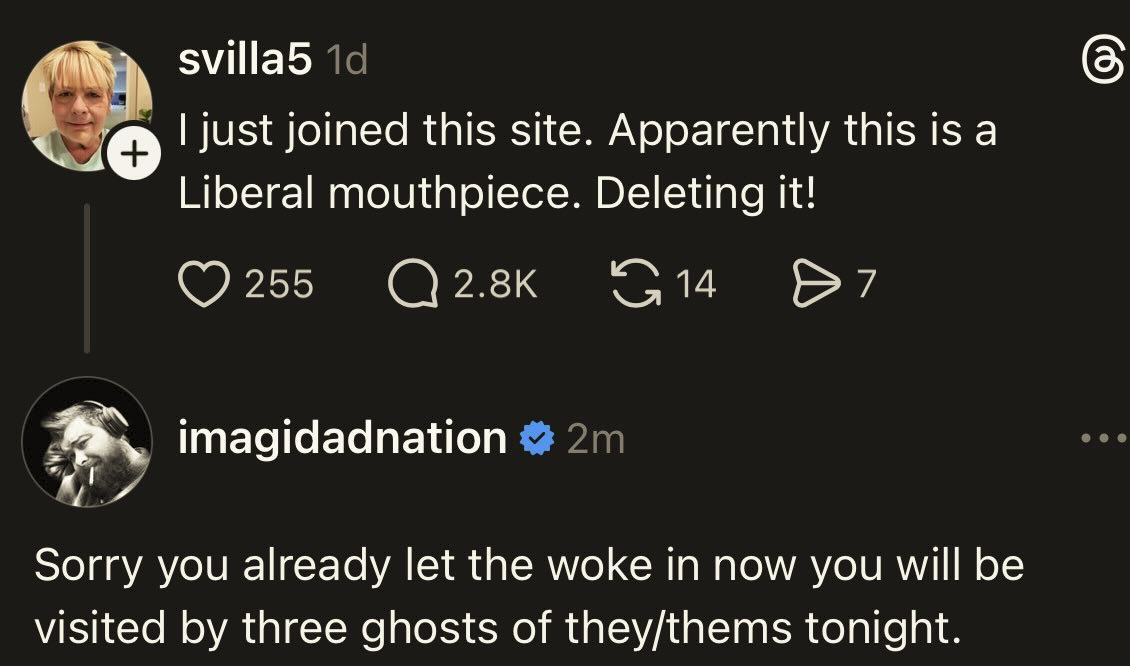Visit the svilla5 username link

[245, 62]
